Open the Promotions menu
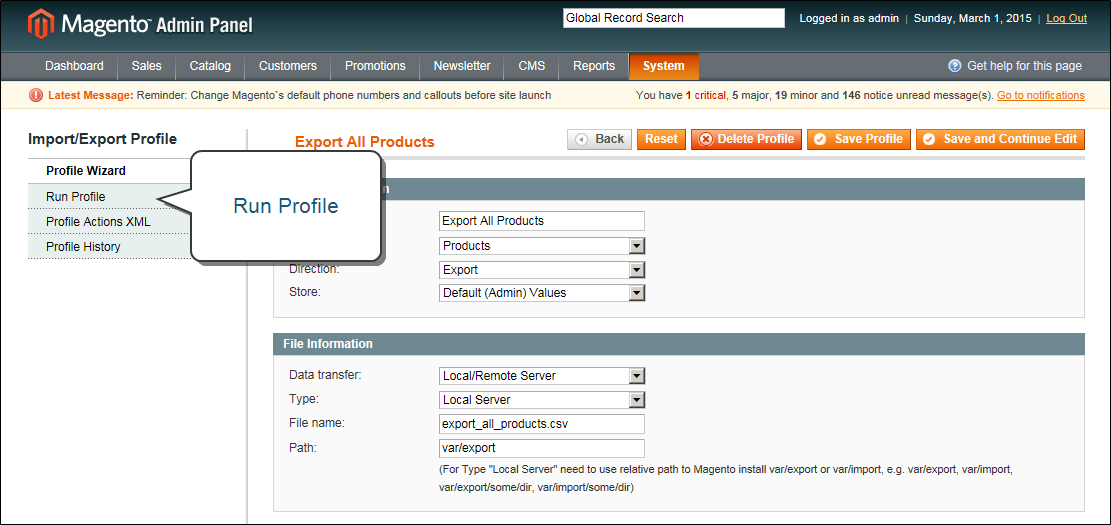The width and height of the screenshot is (1111, 525). pos(376,66)
